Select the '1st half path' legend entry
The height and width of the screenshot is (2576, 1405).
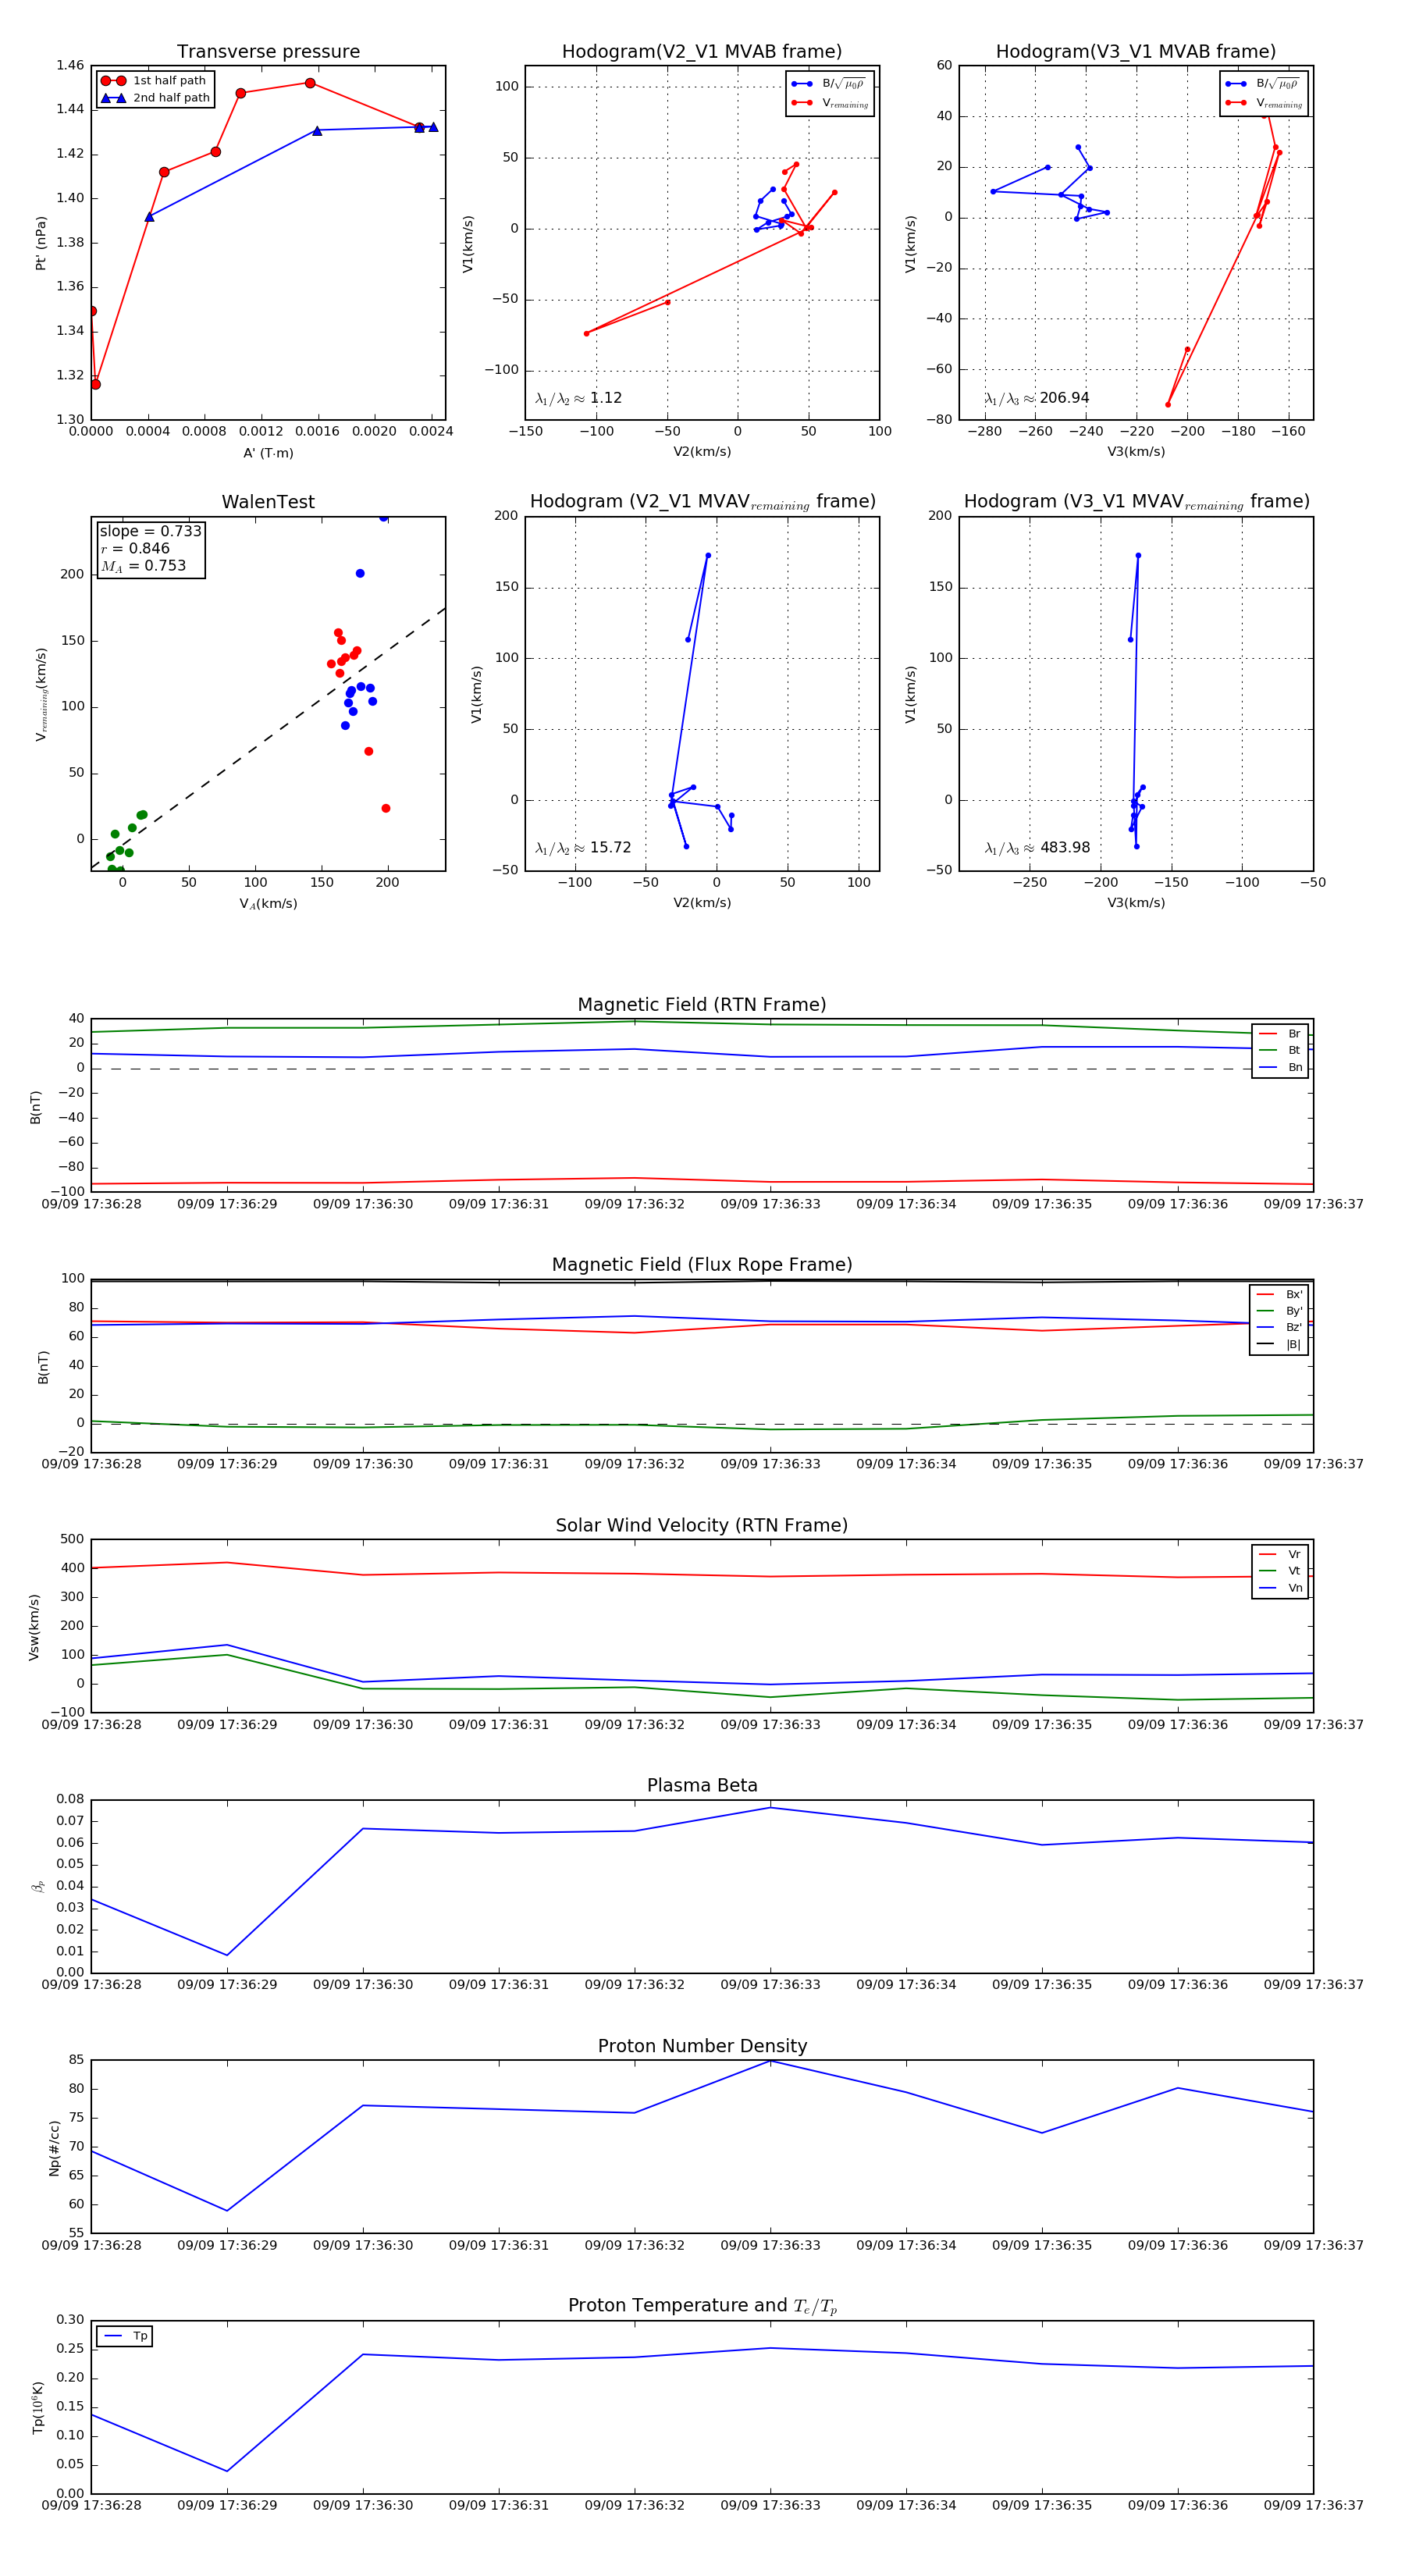click(154, 81)
